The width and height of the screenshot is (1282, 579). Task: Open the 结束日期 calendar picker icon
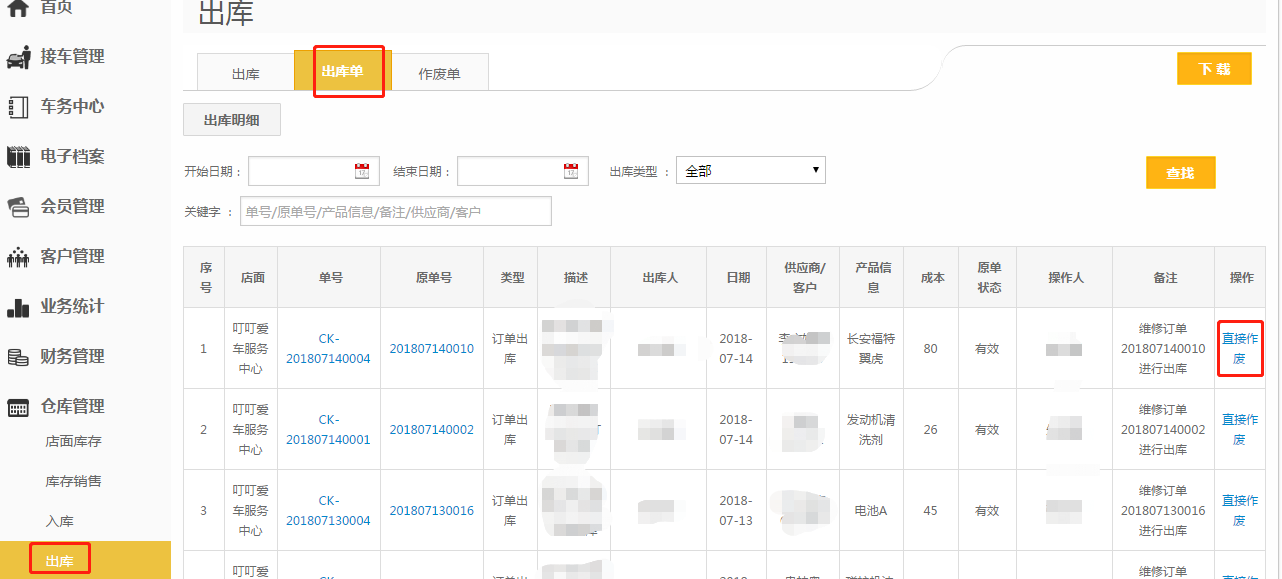click(x=571, y=171)
